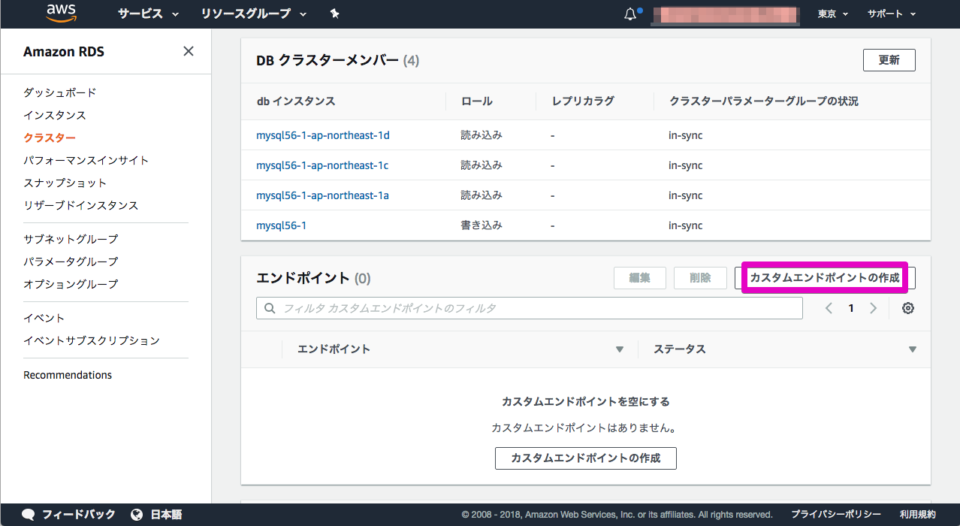Click the 削除 button for endpoints
This screenshot has height=526, width=960.
click(700, 278)
